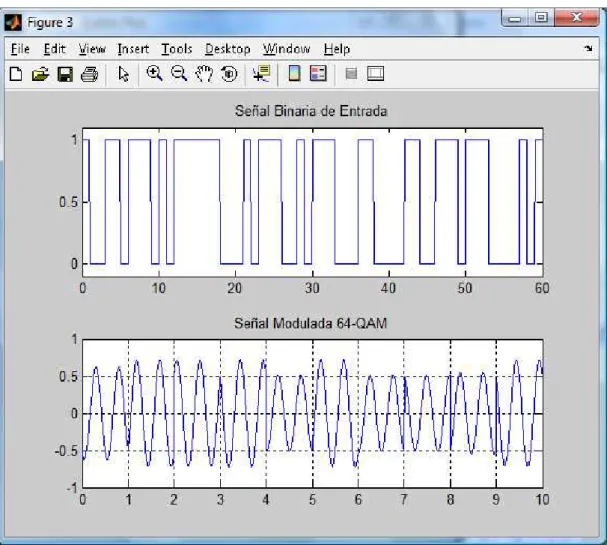Screen dimensions: 607x545
Task: Click x-axis label 60 on the top plot
Action: tap(542, 288)
